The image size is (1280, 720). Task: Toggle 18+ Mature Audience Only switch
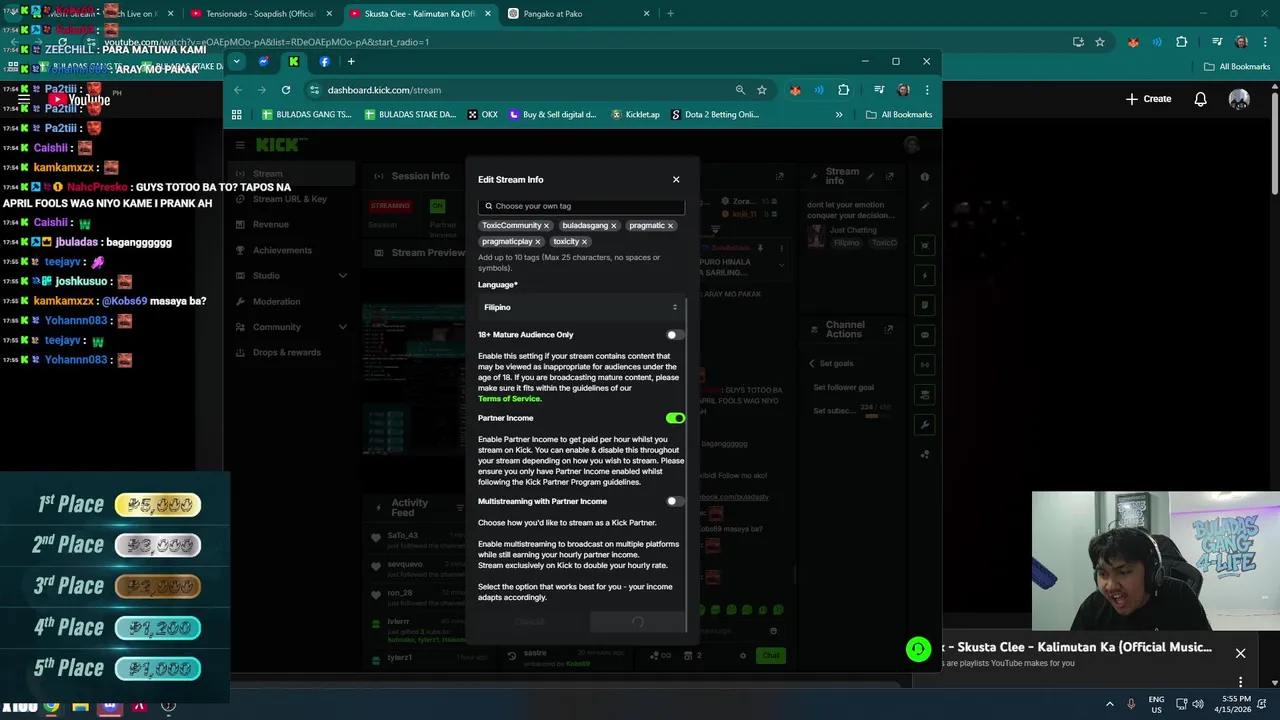tap(676, 335)
